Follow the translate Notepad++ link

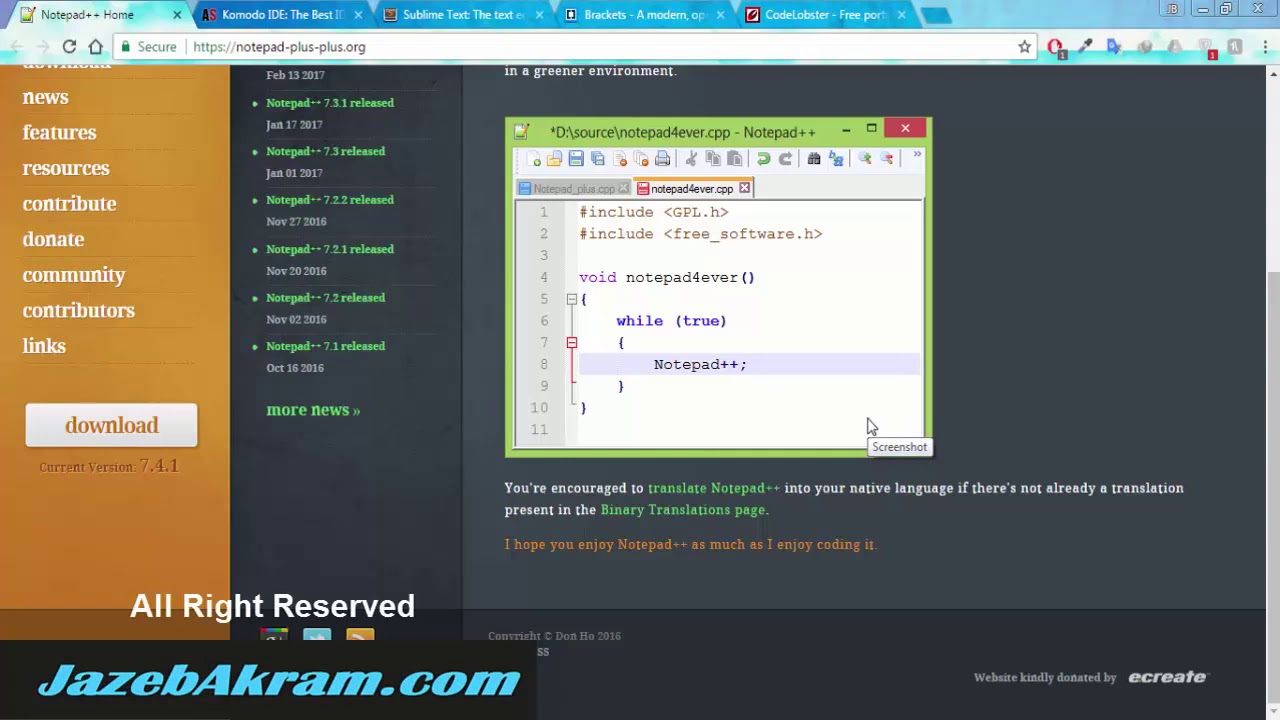pos(714,488)
